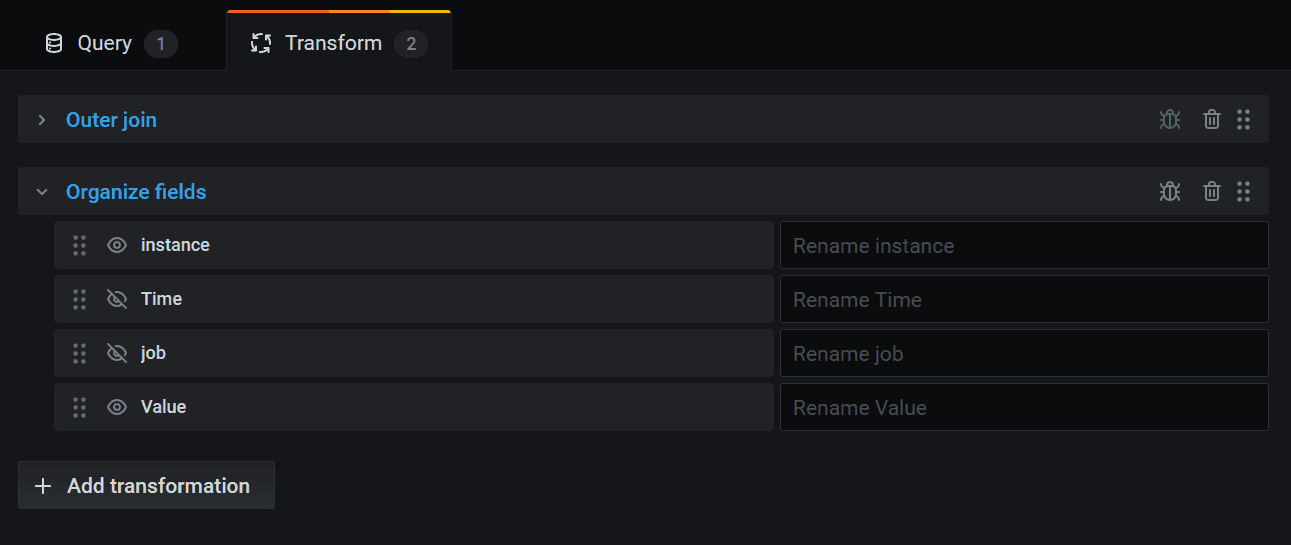Hide the instance field
Screen dimensions: 1291x545
[x=117, y=246]
